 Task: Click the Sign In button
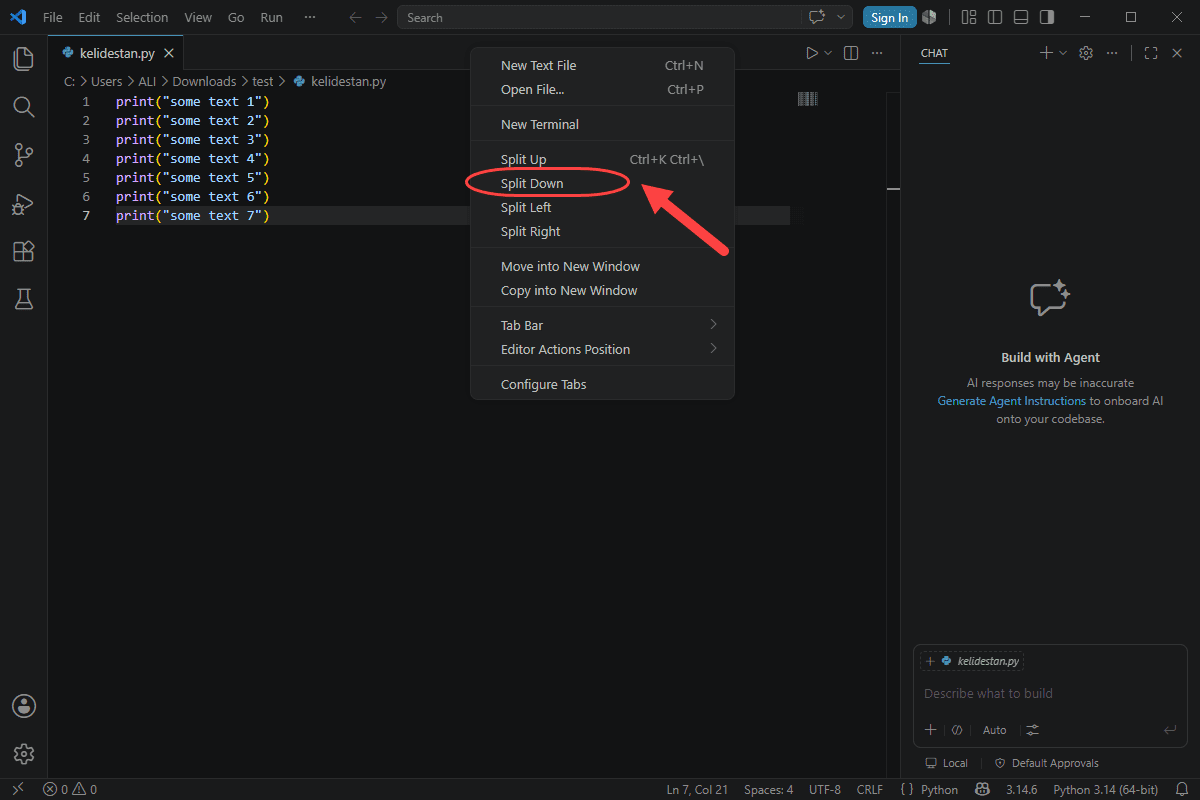coord(889,17)
